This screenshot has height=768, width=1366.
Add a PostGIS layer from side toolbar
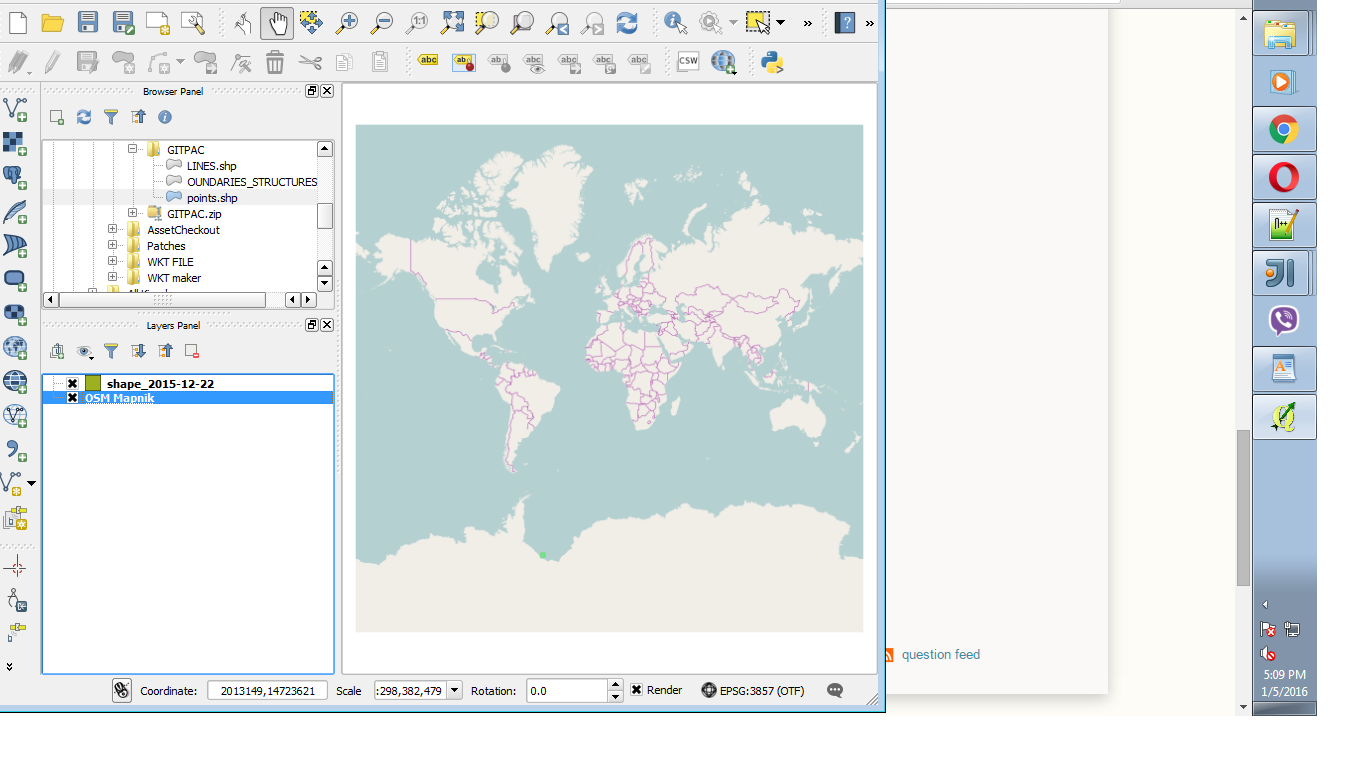coord(15,177)
